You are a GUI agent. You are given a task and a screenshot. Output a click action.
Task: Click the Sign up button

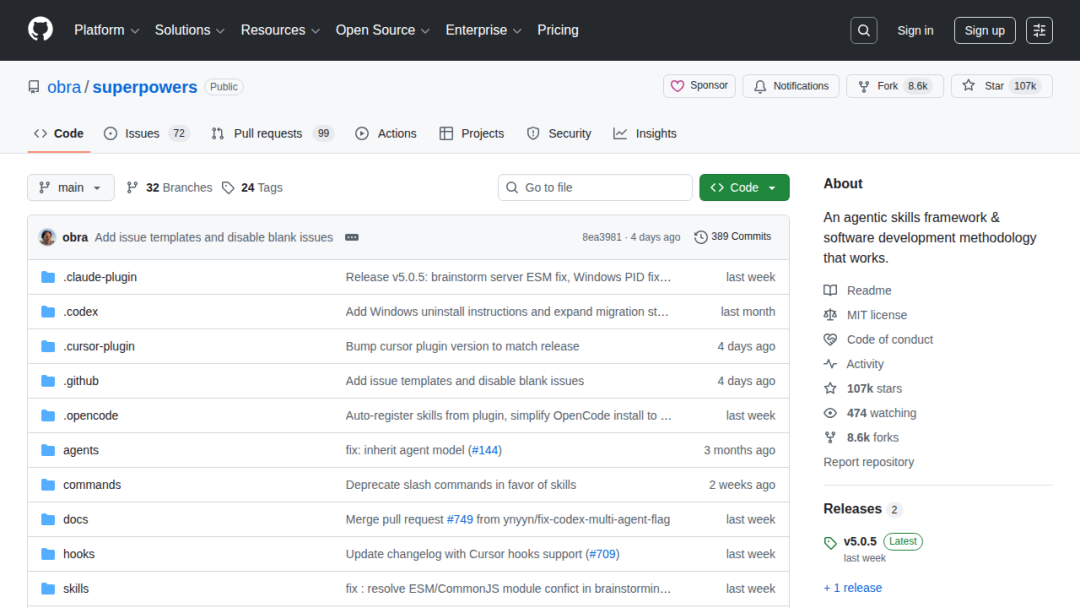[x=984, y=30]
